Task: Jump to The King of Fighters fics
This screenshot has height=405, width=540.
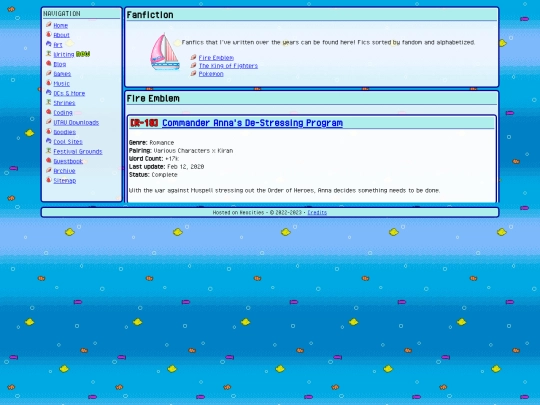Action: [x=228, y=66]
